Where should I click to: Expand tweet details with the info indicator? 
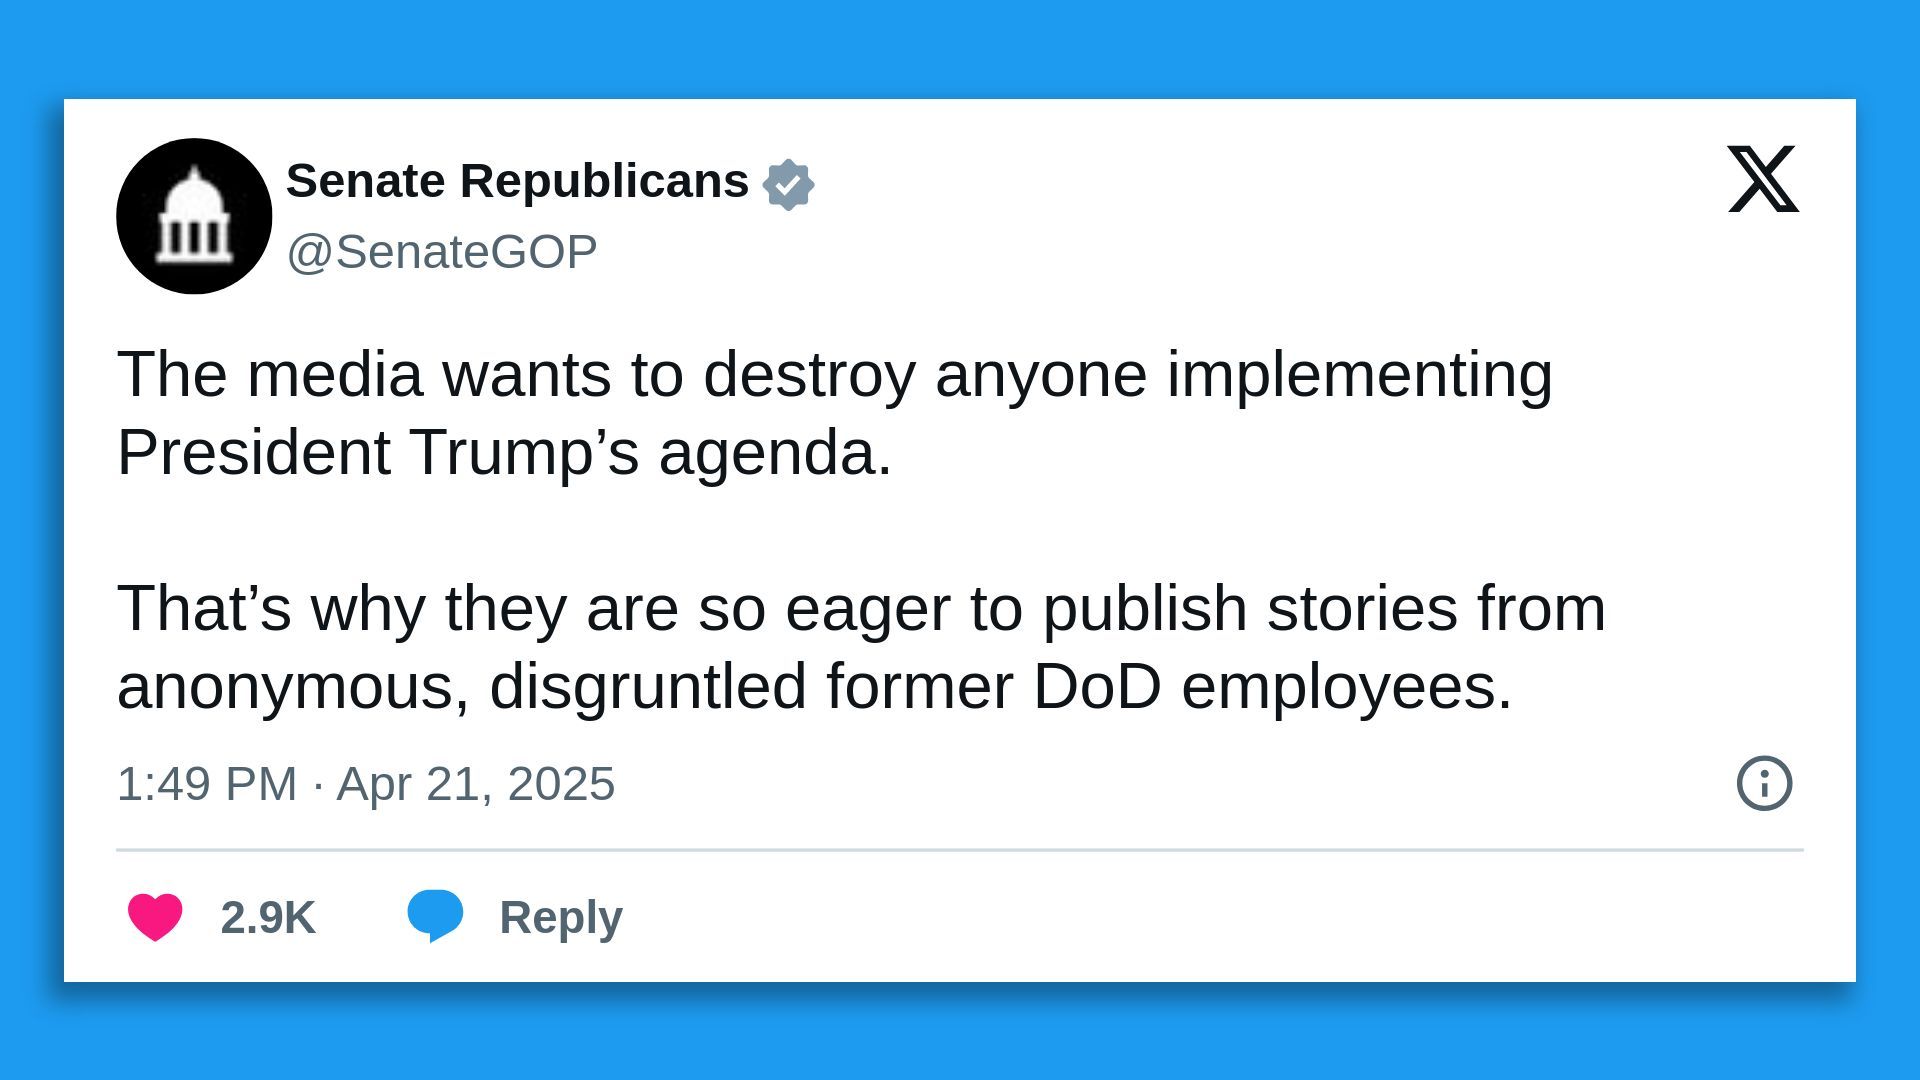tap(1763, 784)
